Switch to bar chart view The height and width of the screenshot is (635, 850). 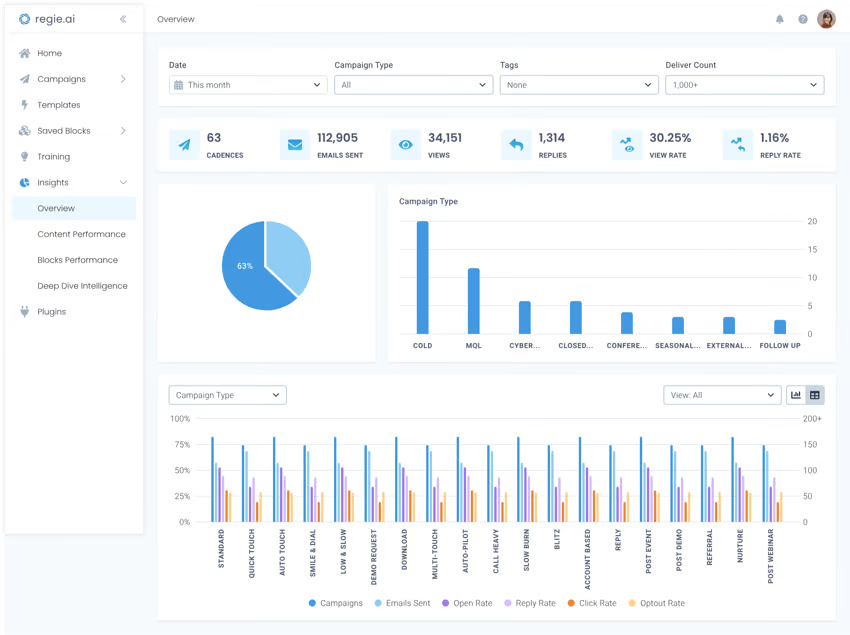pos(796,395)
